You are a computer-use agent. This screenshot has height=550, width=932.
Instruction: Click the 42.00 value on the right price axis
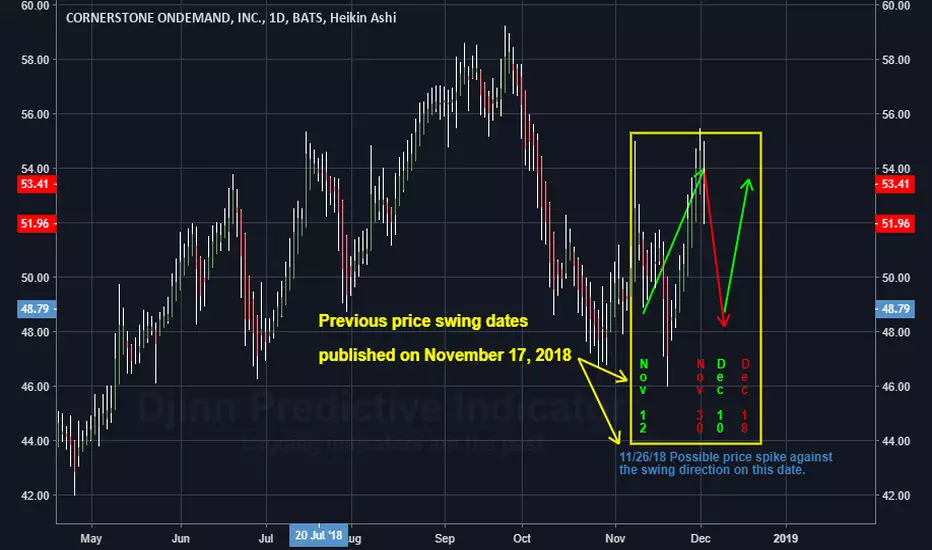point(896,495)
